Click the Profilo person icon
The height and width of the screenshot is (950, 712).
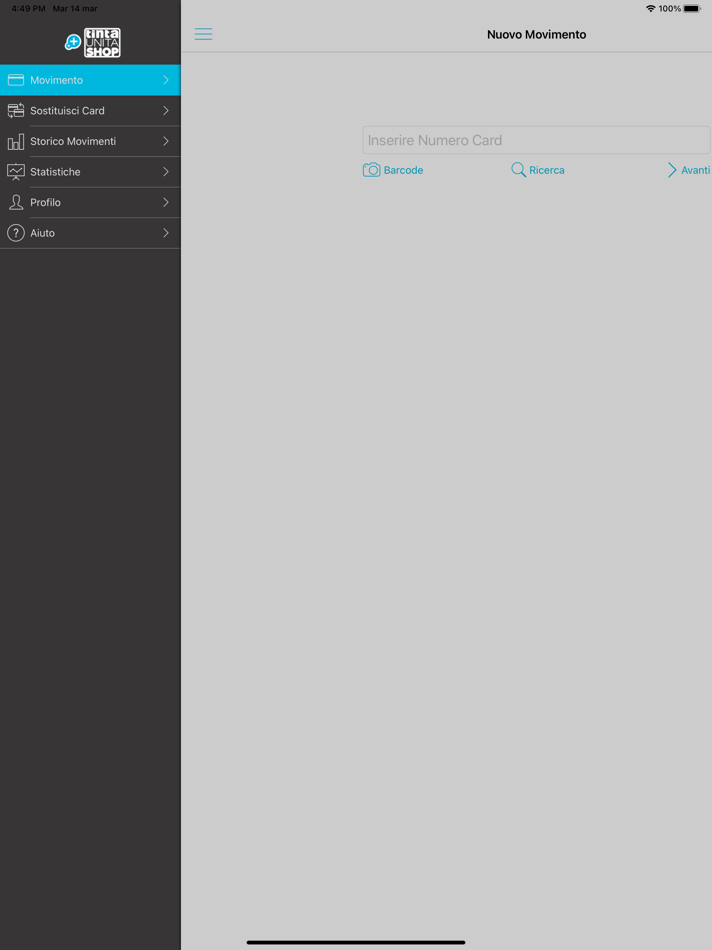coord(16,202)
